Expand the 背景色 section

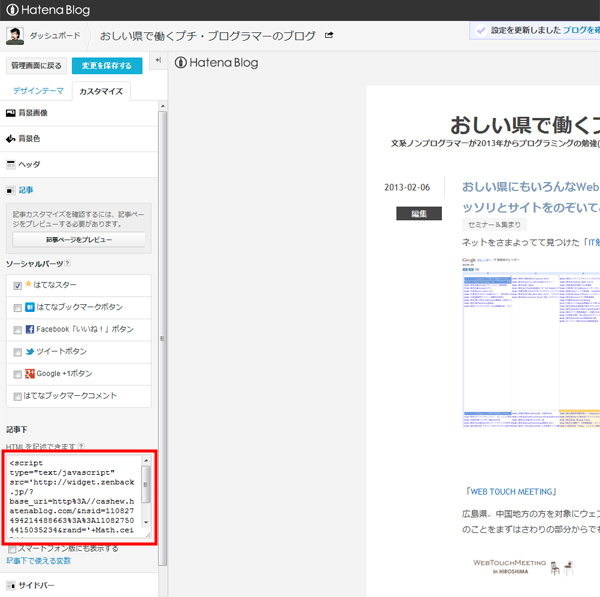click(x=79, y=139)
